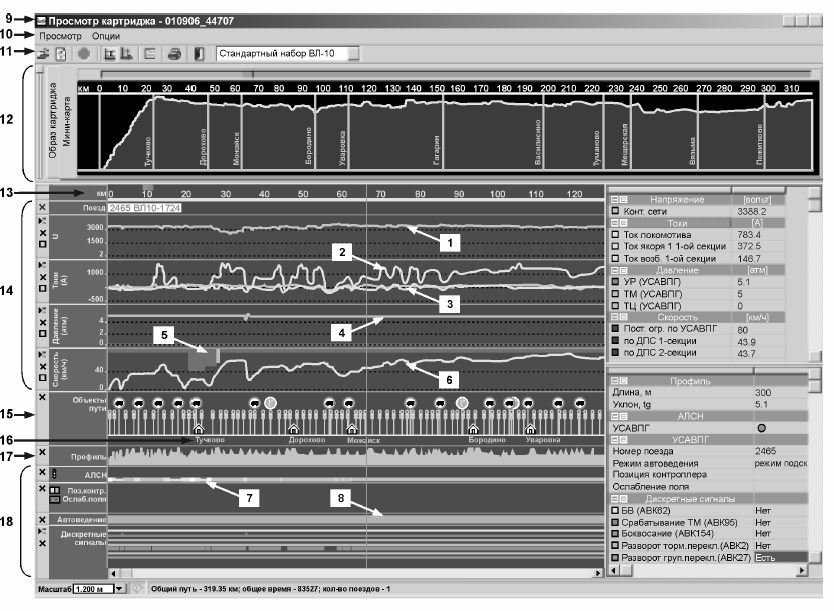Click the mini-map position slider bar
The width and height of the screenshot is (834, 611).
coord(456,74)
